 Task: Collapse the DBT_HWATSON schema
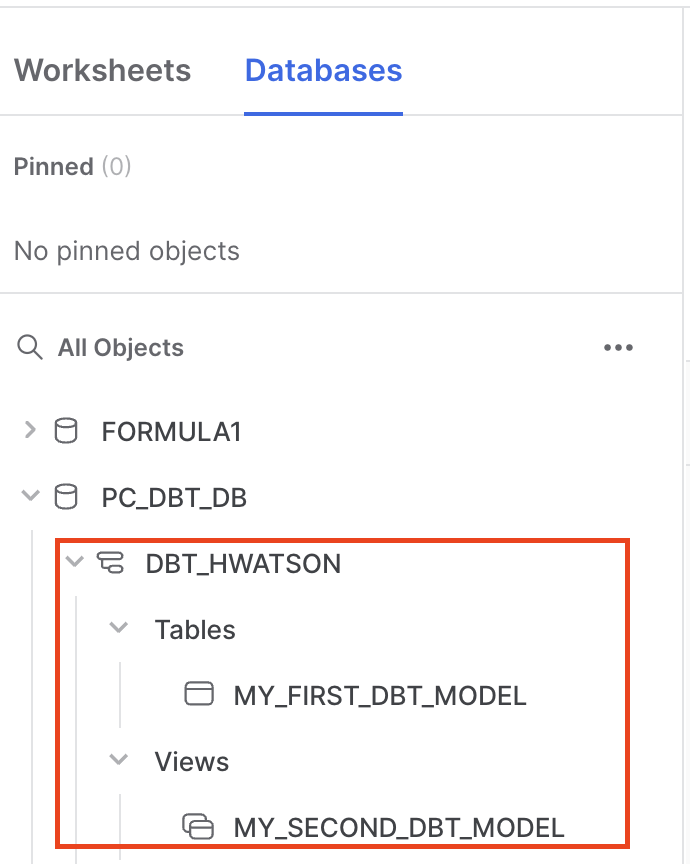tap(73, 562)
